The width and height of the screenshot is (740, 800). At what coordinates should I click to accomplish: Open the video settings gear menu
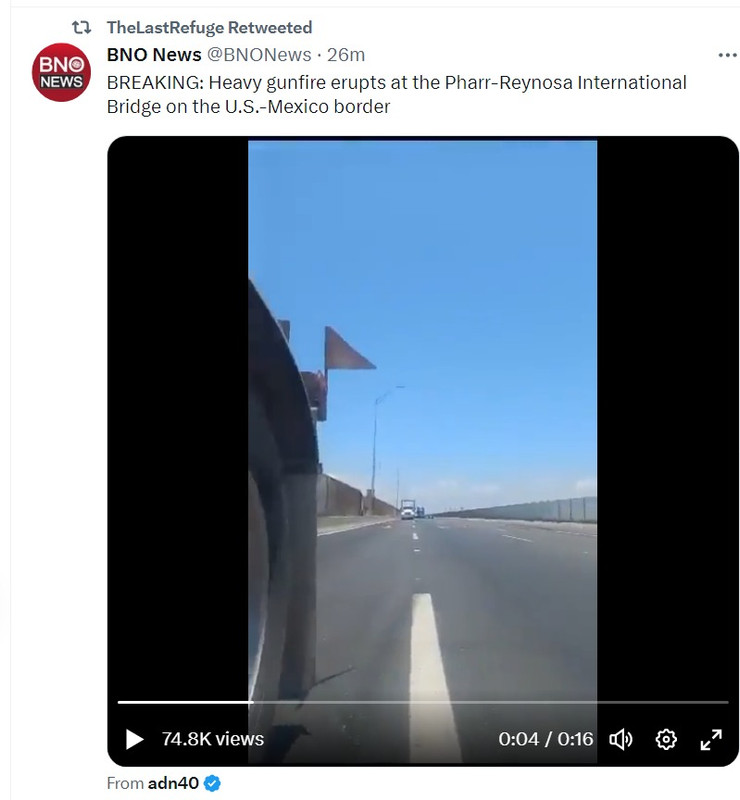point(666,739)
